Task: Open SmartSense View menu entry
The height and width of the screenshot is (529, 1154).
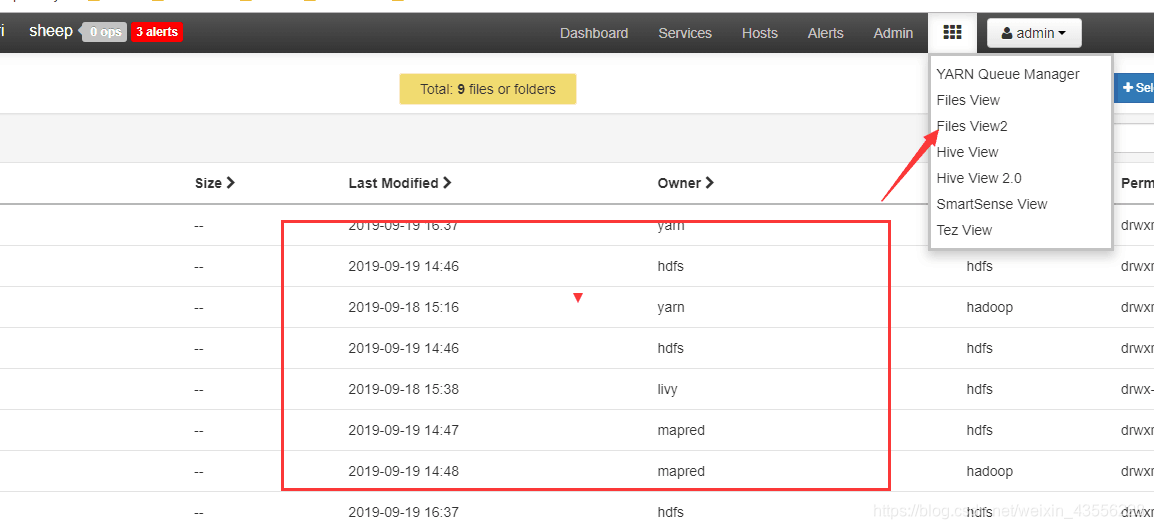Action: point(991,204)
